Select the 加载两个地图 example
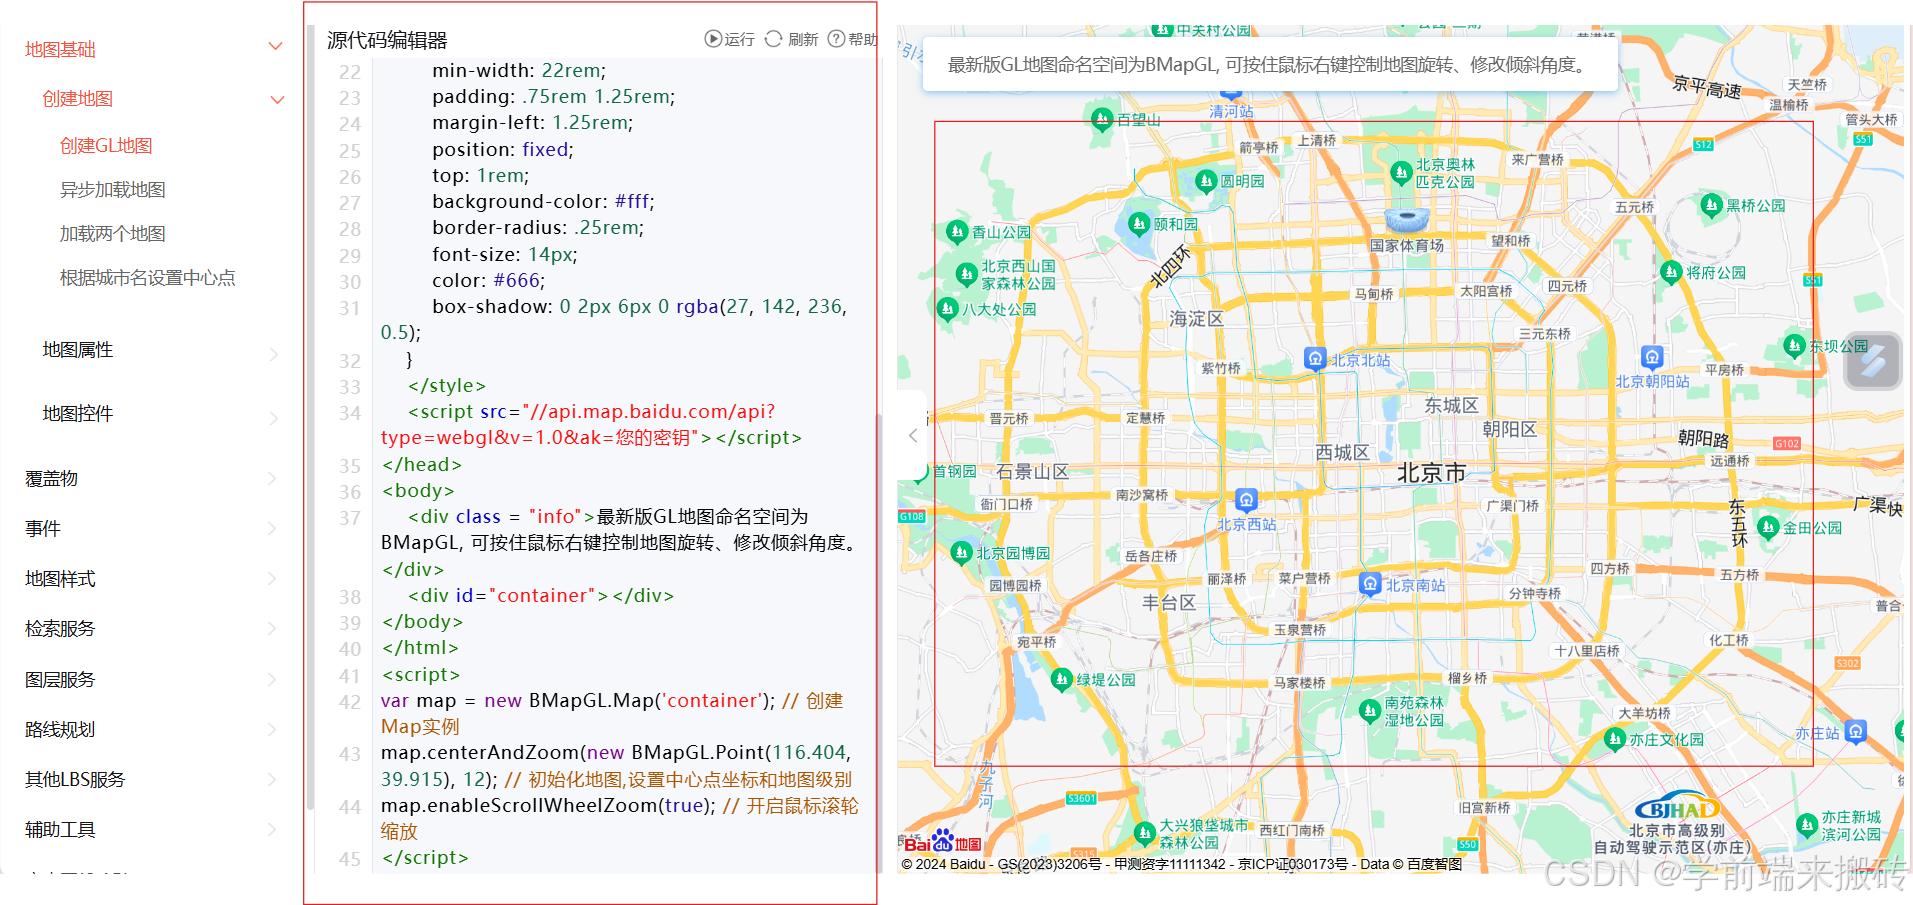1913x905 pixels. point(112,234)
